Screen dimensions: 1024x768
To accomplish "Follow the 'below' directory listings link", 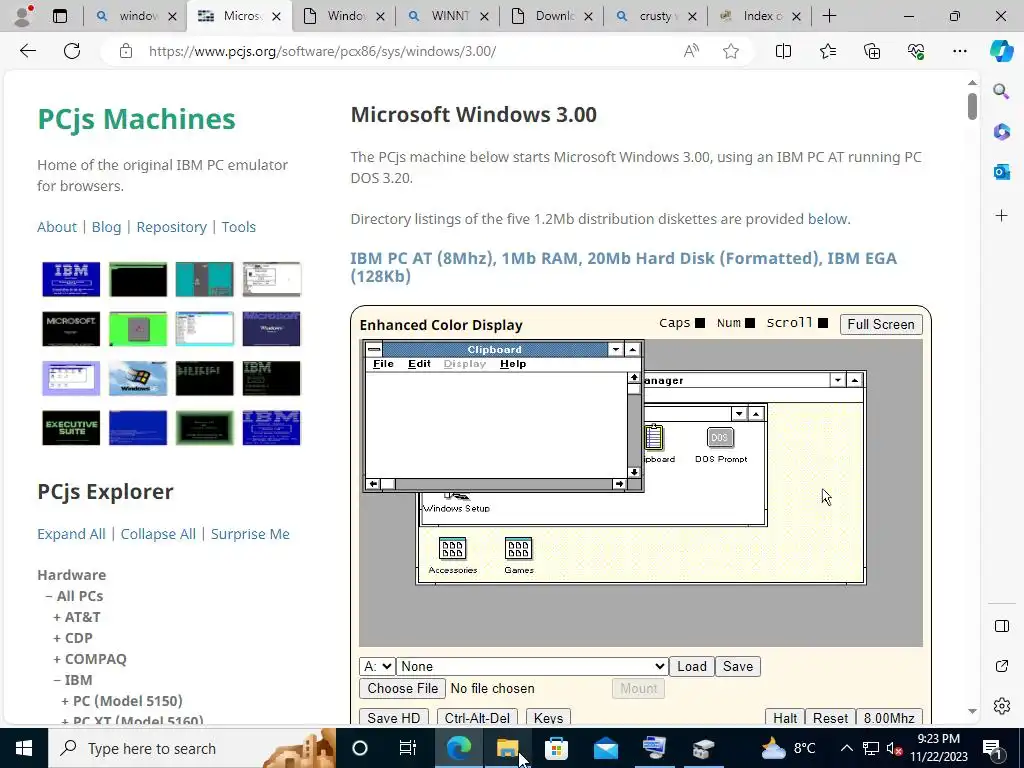I will pyautogui.click(x=827, y=219).
